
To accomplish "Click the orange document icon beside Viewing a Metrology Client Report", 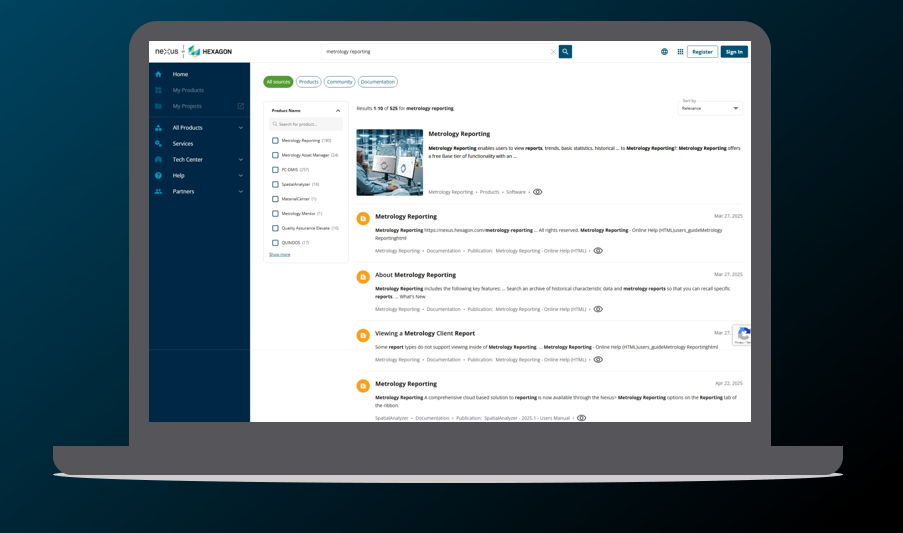I will [363, 335].
